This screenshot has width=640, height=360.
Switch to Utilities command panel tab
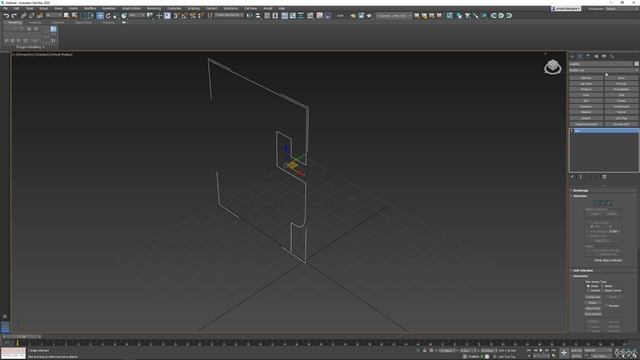[x=612, y=56]
